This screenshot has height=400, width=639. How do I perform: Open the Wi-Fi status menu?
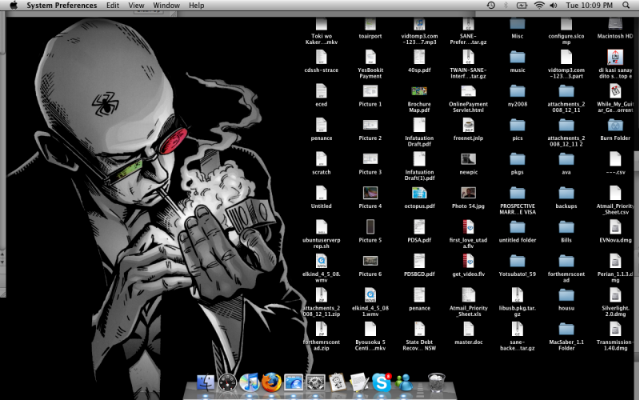pyautogui.click(x=539, y=5)
